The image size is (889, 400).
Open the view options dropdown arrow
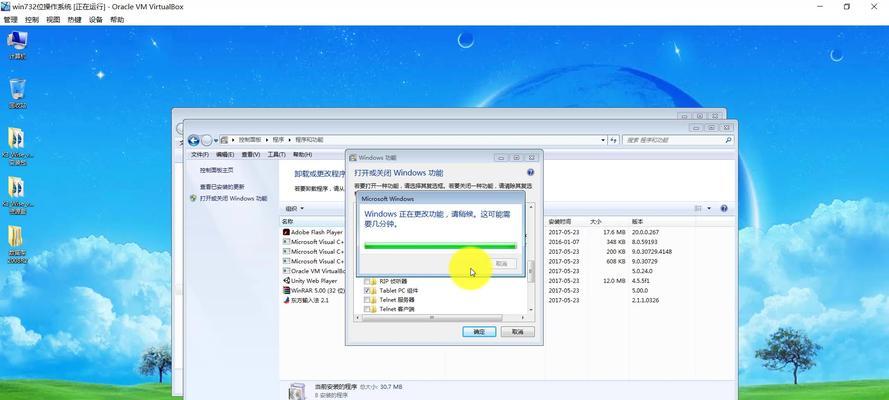[x=709, y=208]
